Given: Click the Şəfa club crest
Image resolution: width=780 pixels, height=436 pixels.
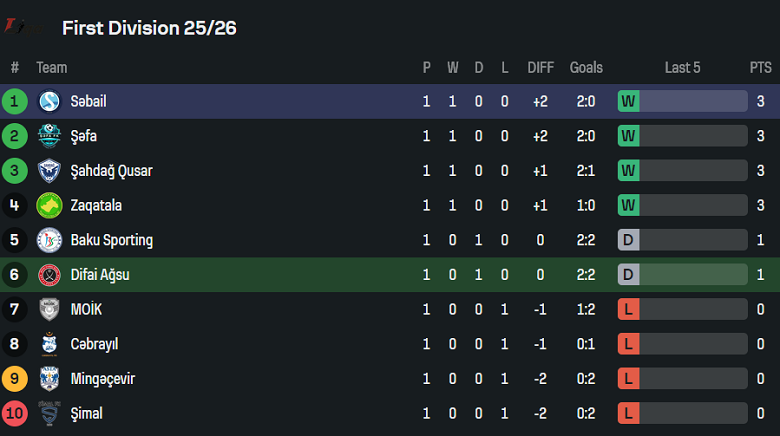Looking at the screenshot, I should [x=49, y=136].
